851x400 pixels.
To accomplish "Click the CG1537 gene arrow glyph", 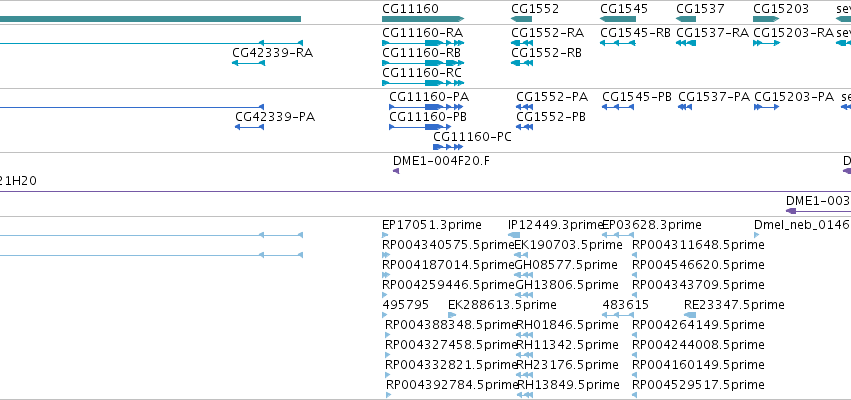I will pos(686,19).
